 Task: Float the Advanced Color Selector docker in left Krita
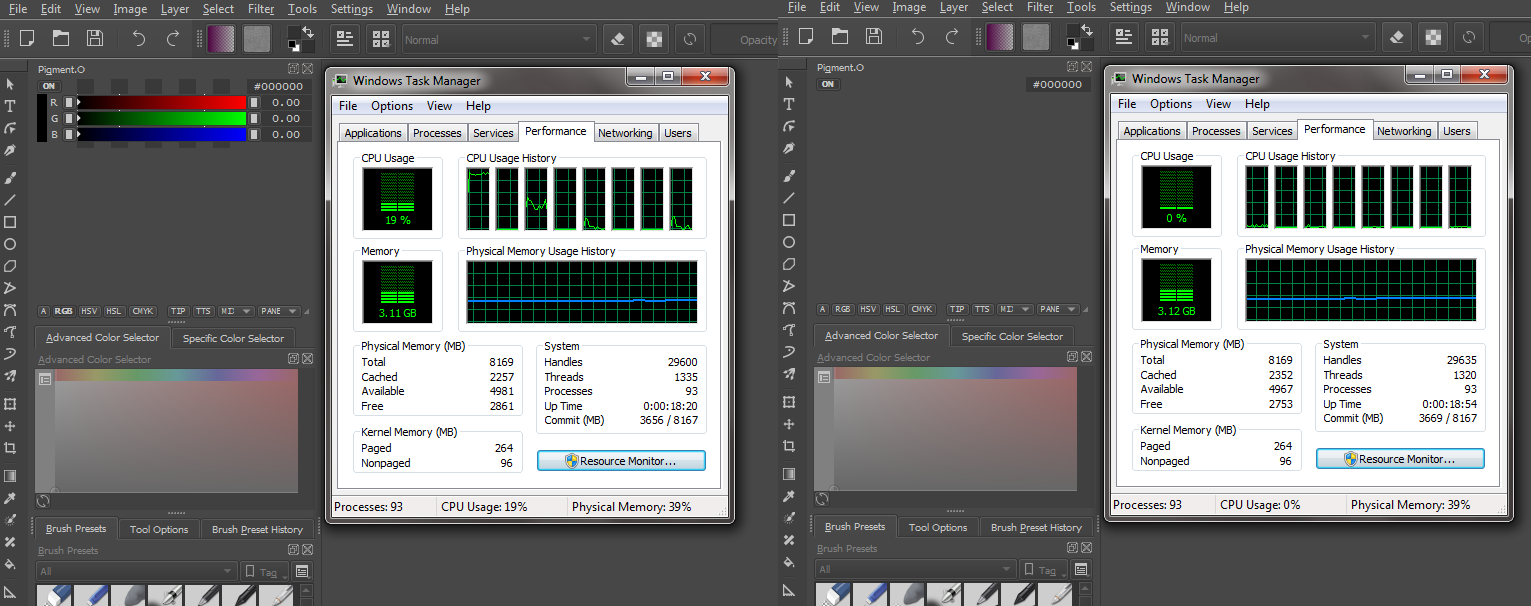point(293,359)
